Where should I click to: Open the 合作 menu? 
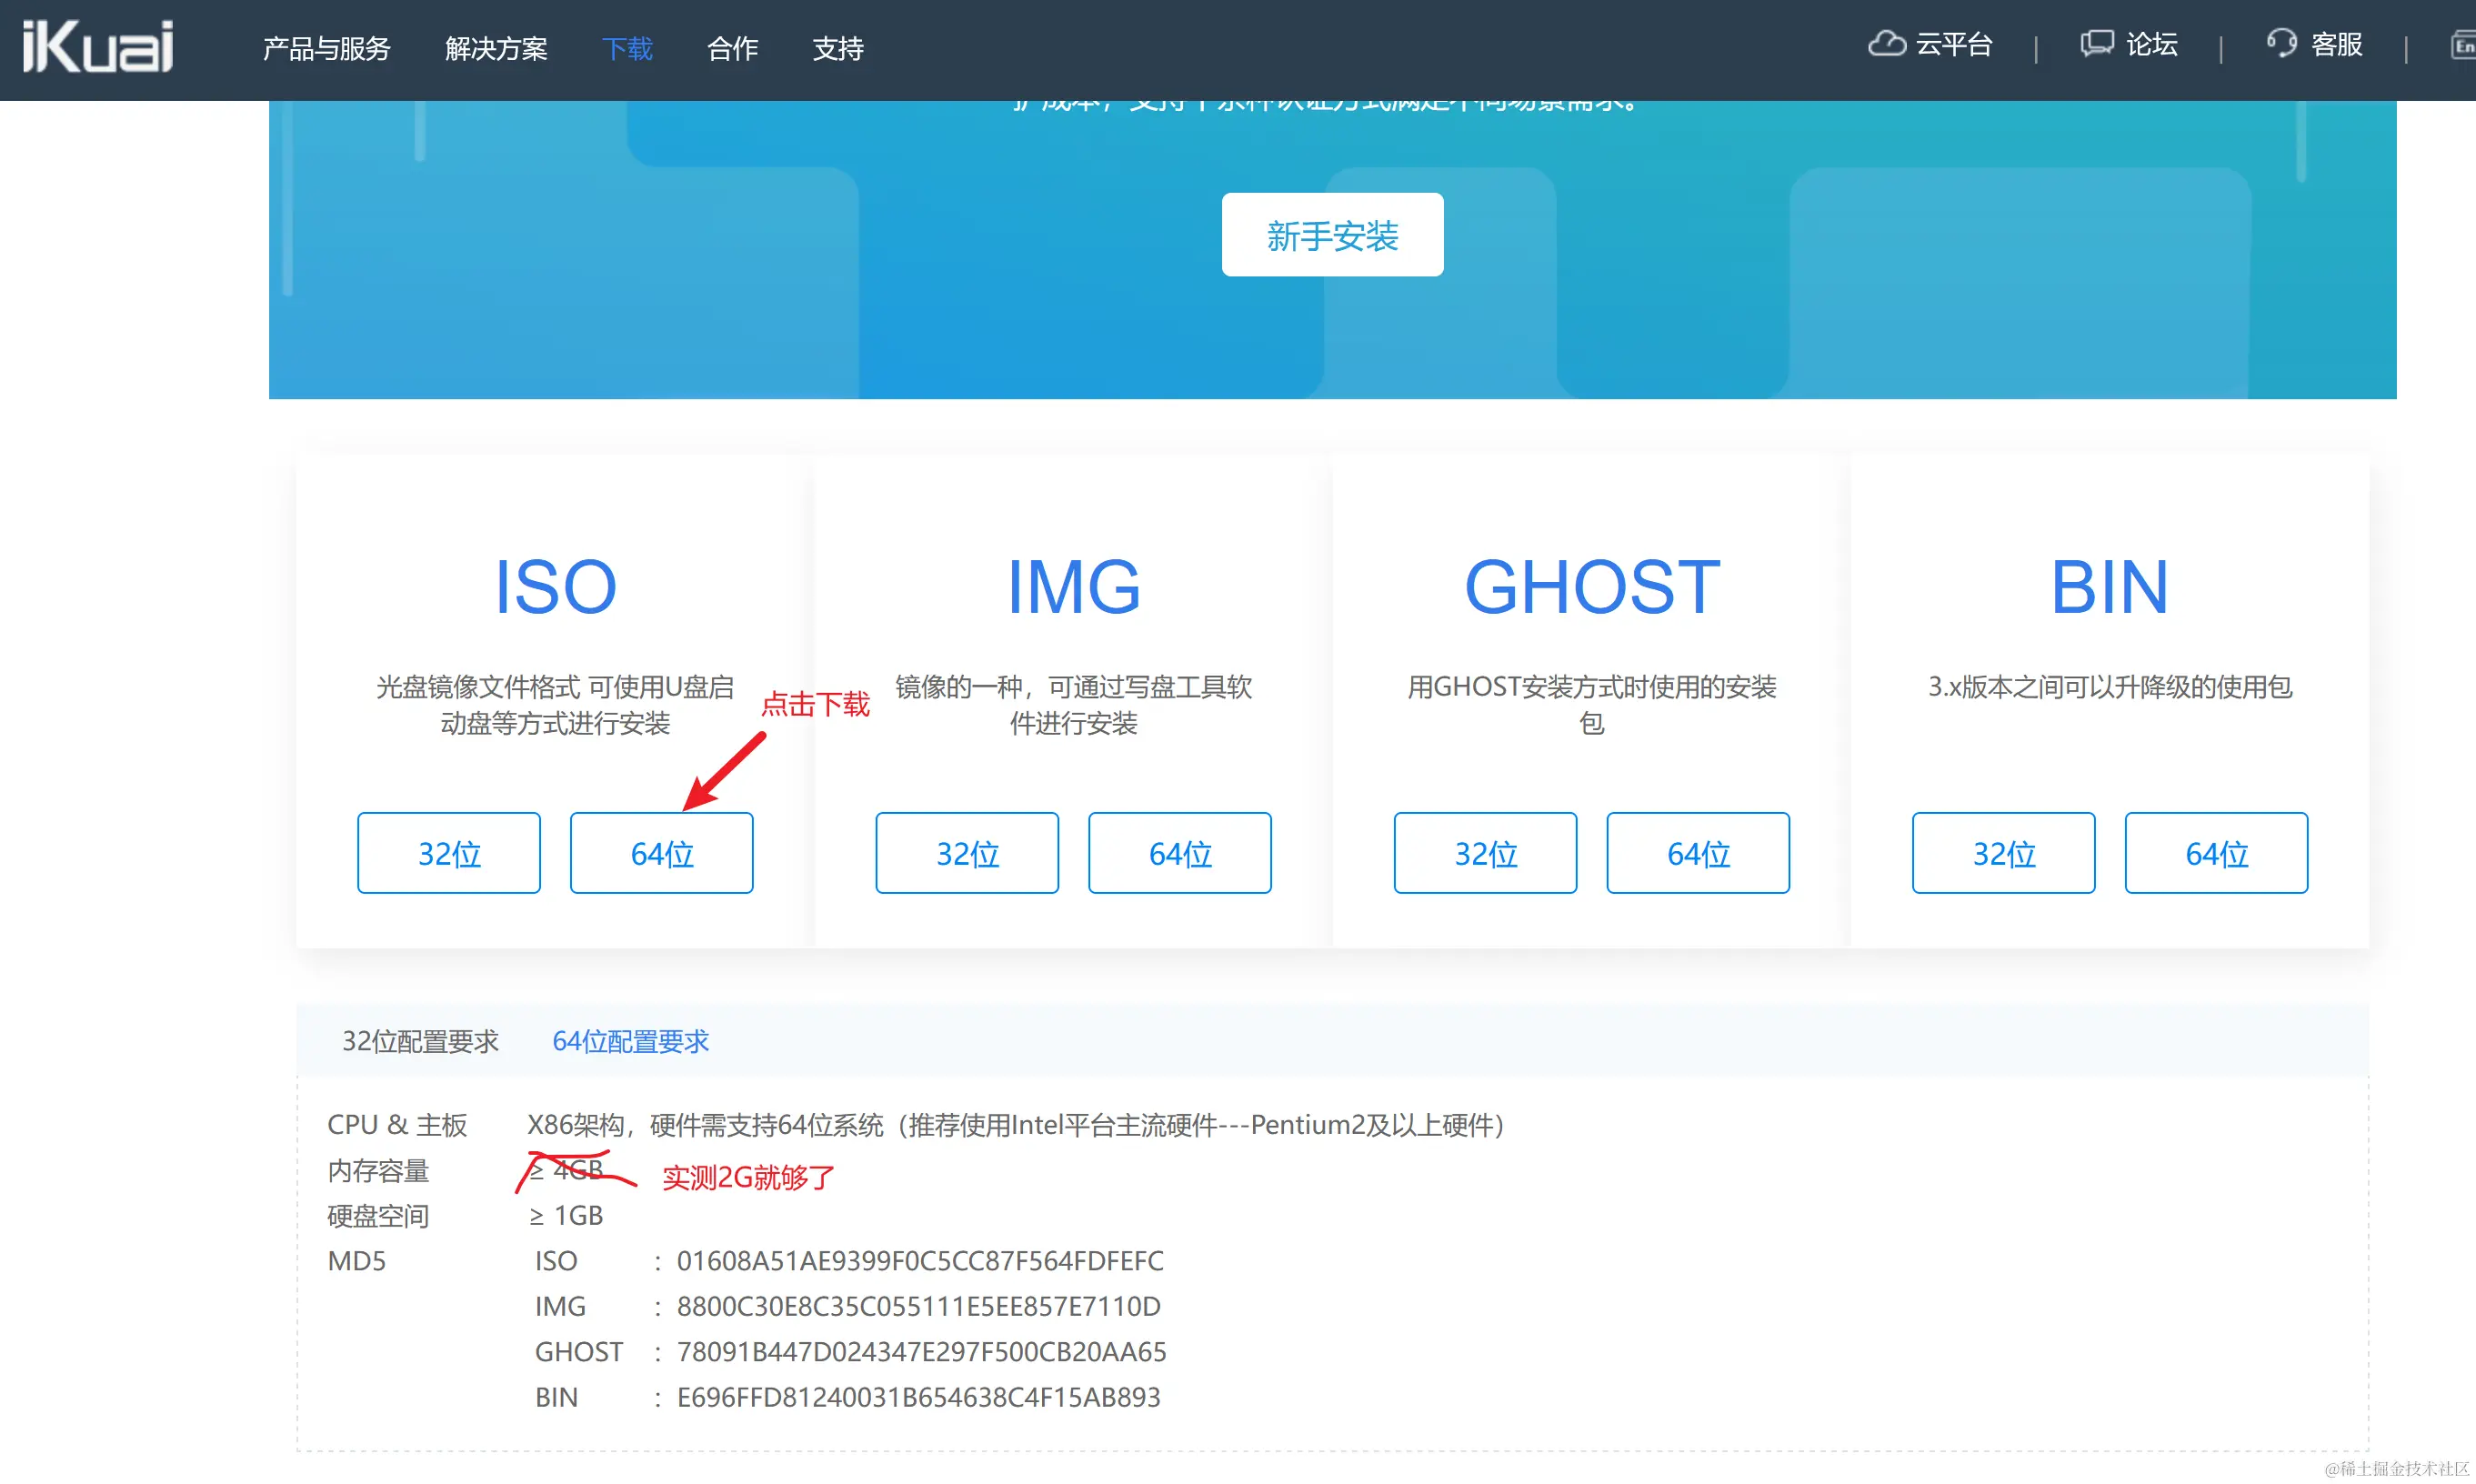point(732,48)
